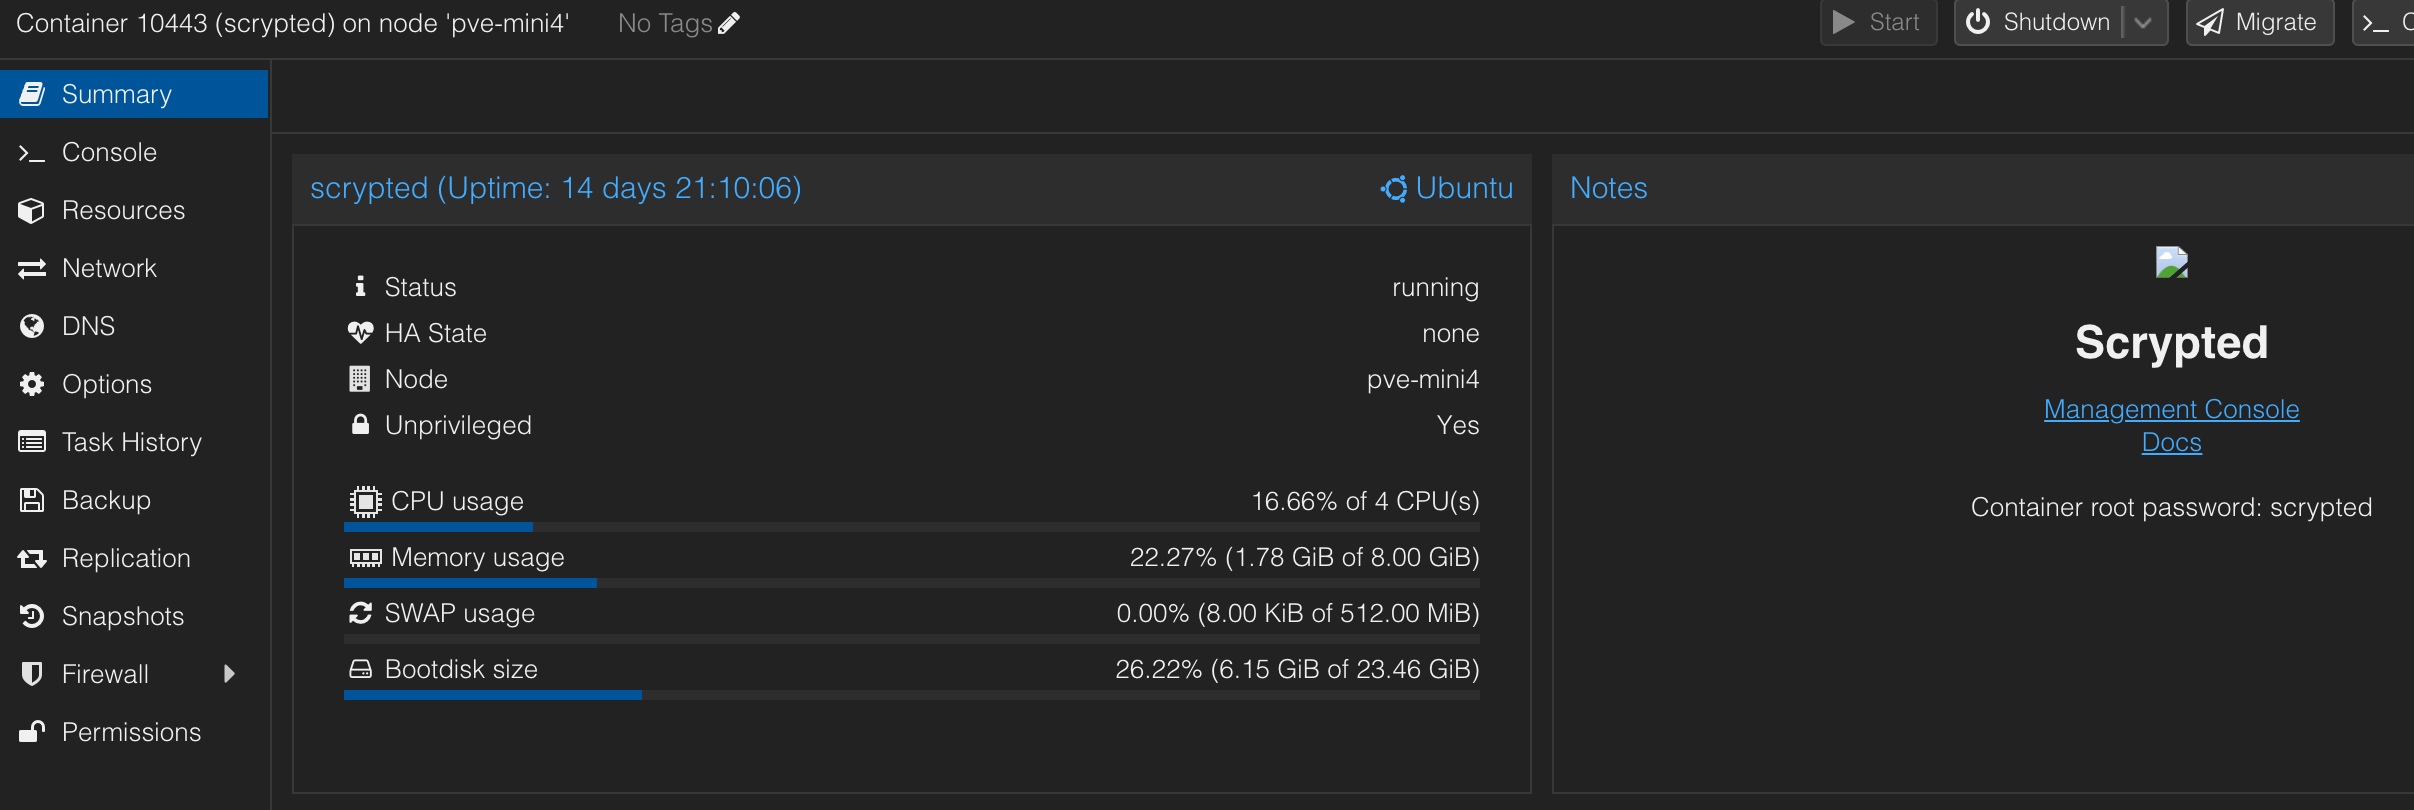Open the DNS settings

click(134, 326)
